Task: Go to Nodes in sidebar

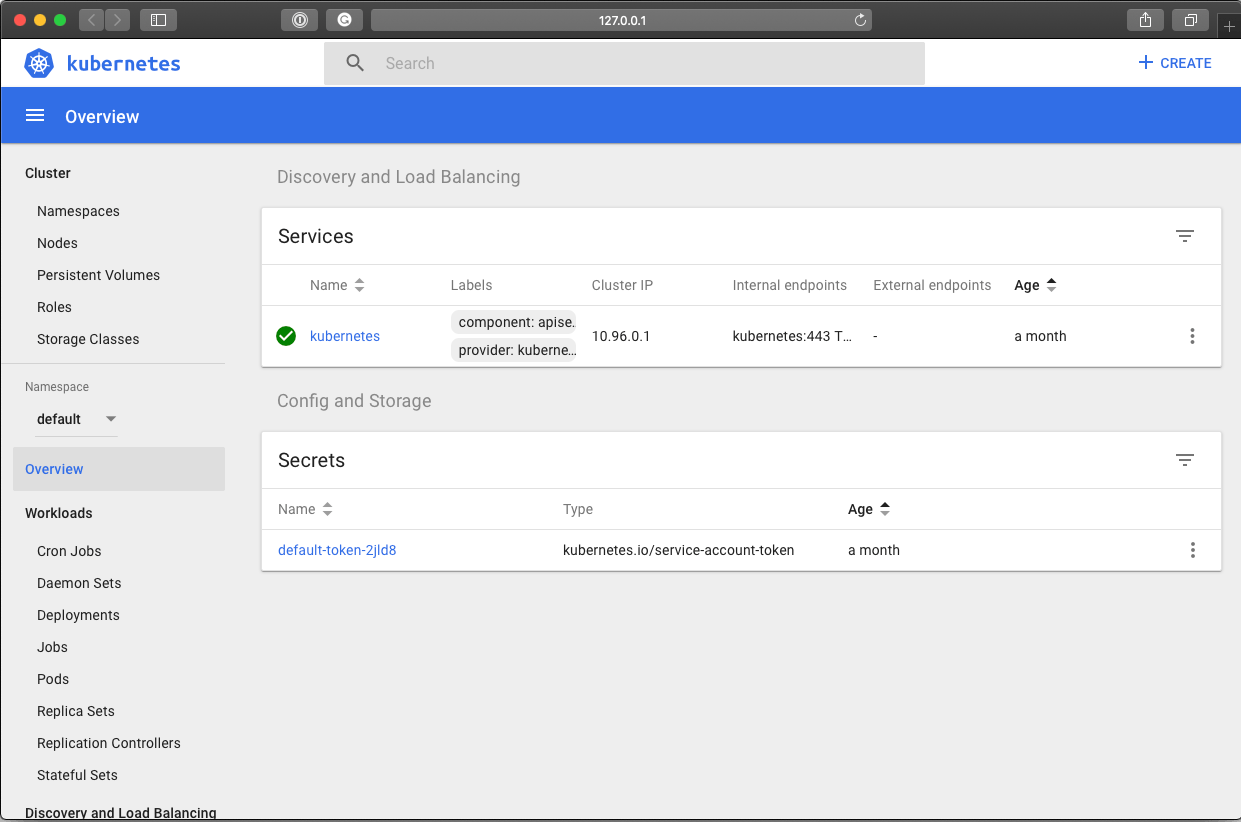Action: (x=57, y=243)
